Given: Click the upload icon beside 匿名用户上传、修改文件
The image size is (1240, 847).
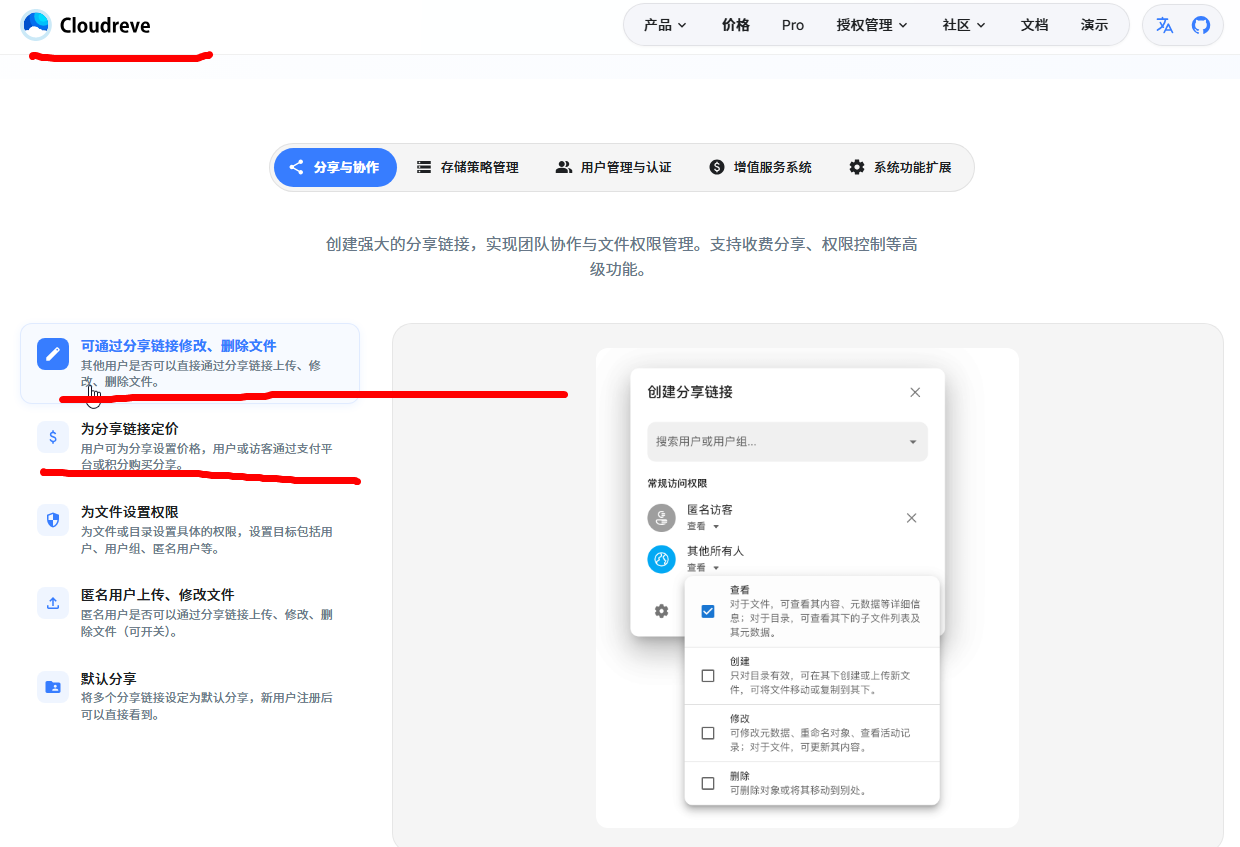Looking at the screenshot, I should coord(52,603).
